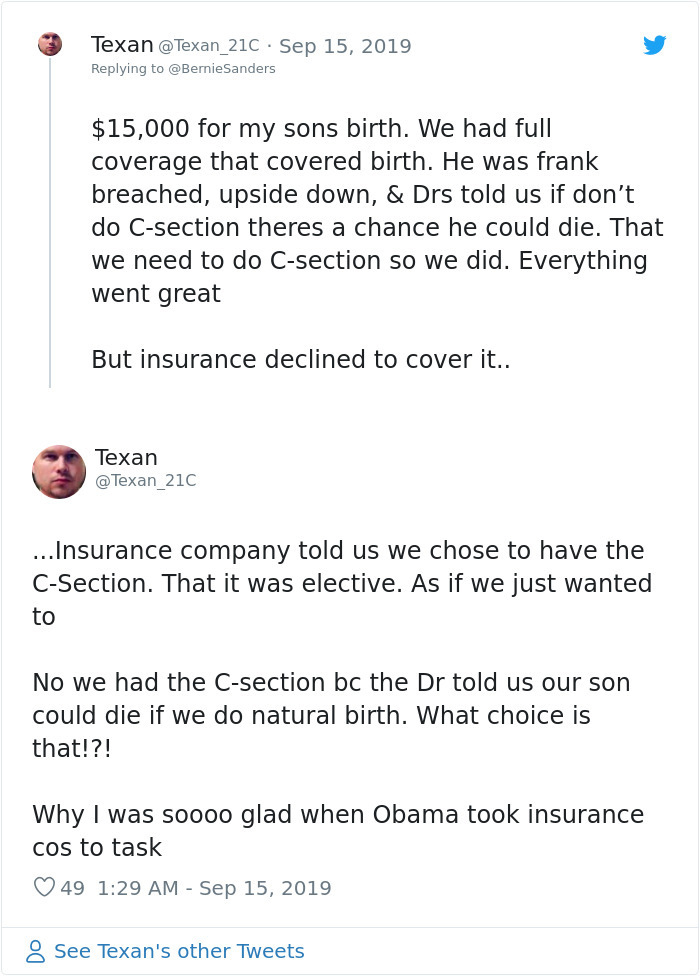The image size is (700, 976).
Task: Click the person icon beside other Tweets
Action: tap(36, 951)
